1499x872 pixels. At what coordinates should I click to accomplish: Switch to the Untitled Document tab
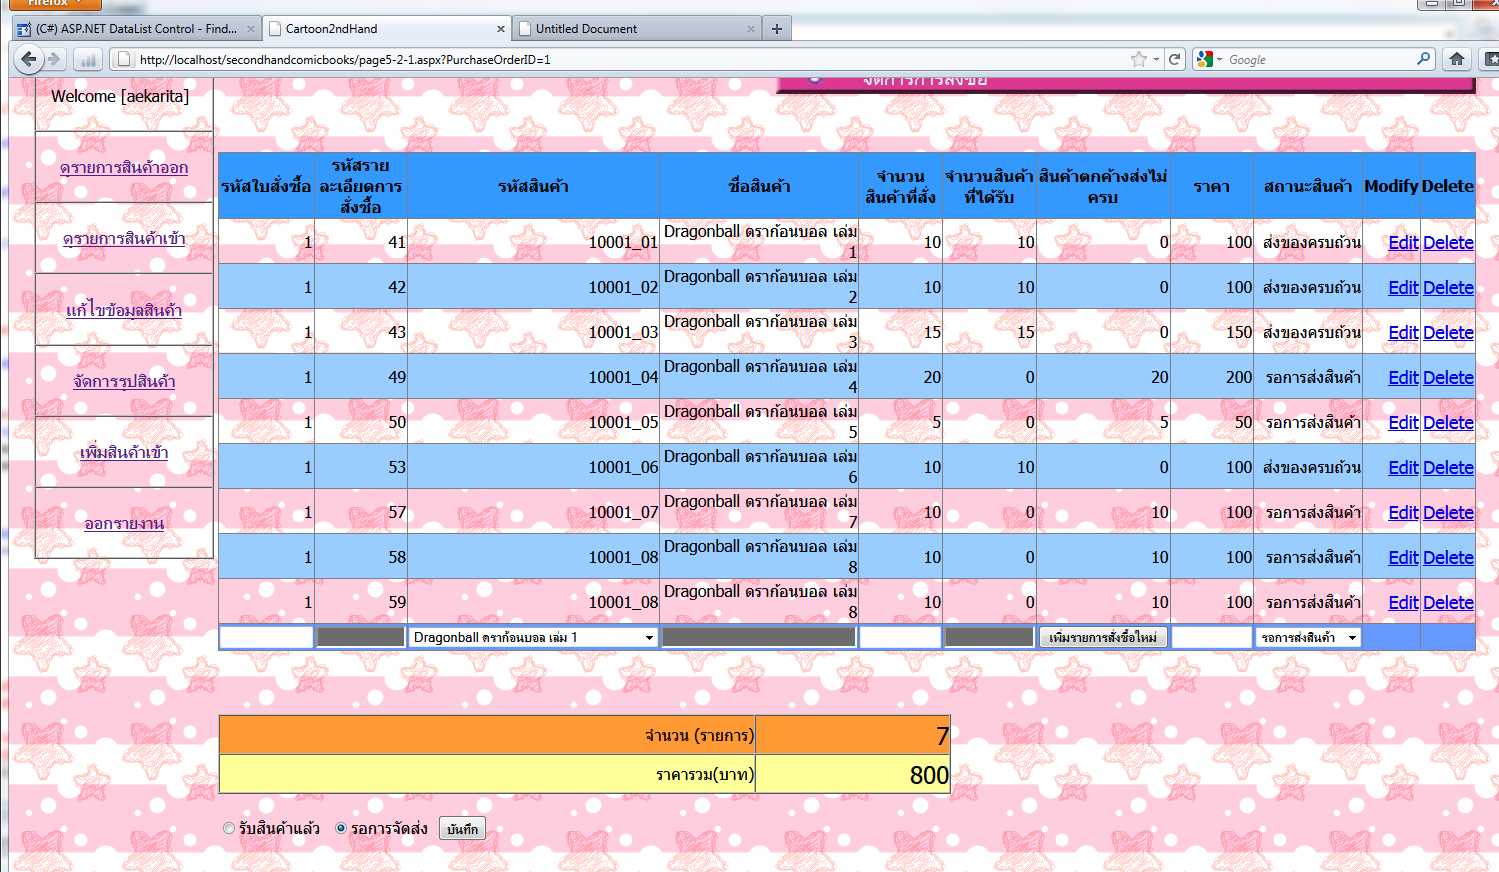pos(586,29)
